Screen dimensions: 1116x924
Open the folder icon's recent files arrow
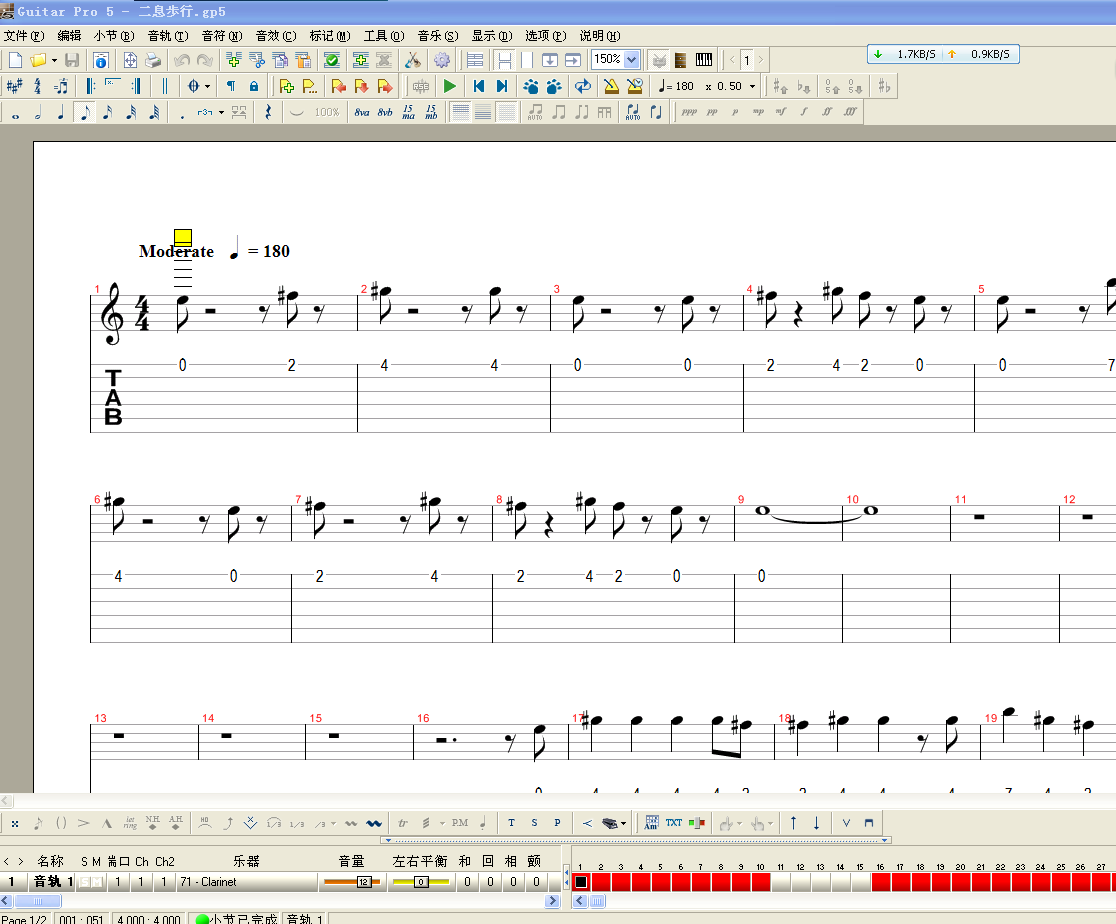click(x=54, y=61)
